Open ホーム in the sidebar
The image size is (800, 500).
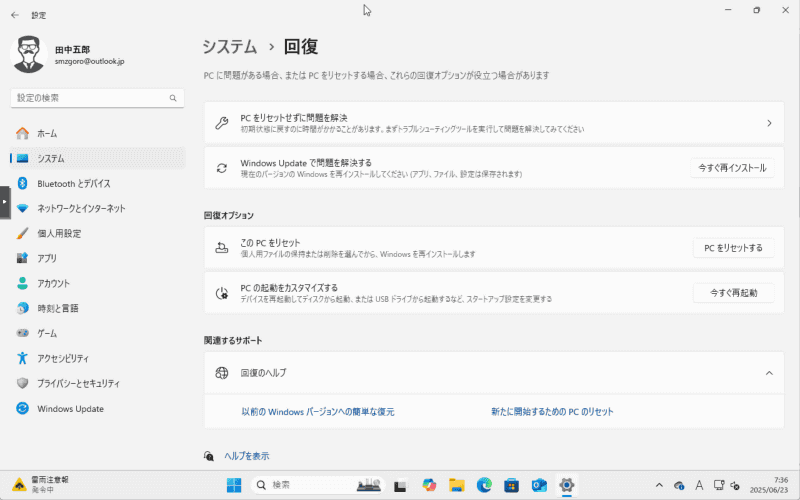[x=97, y=134]
